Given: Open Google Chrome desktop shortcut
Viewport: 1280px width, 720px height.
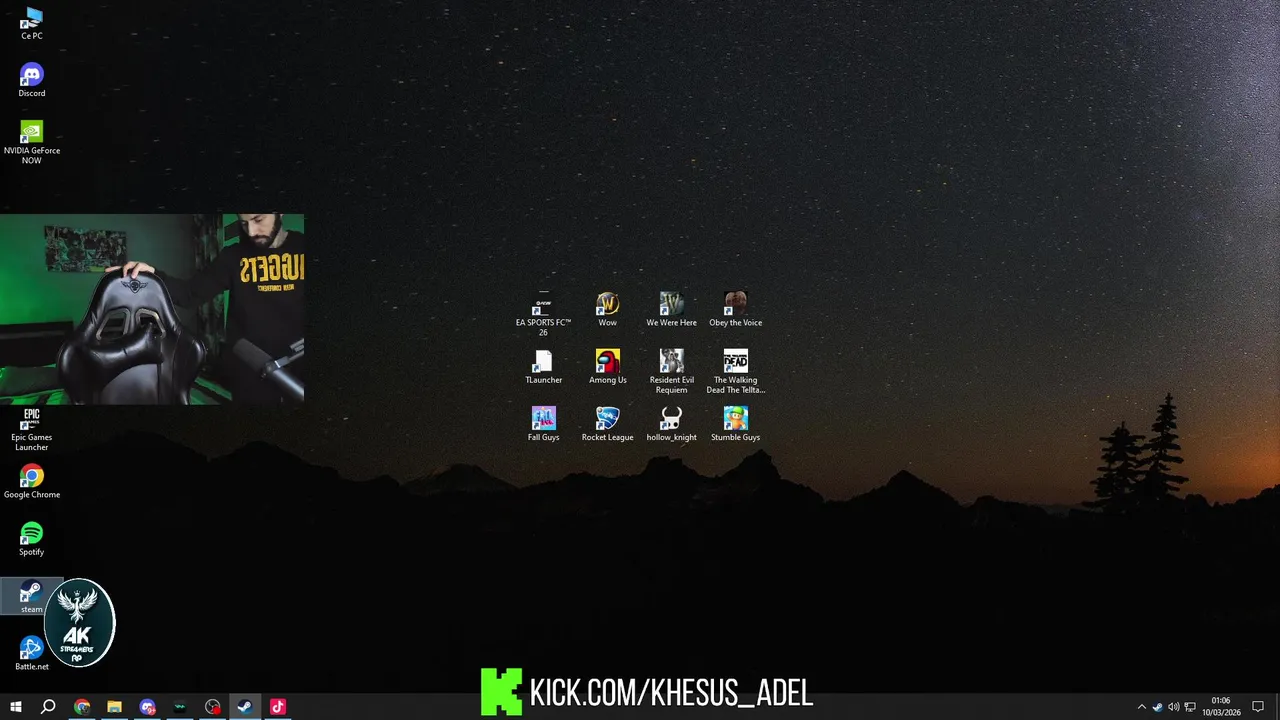Looking at the screenshot, I should 32,482.
